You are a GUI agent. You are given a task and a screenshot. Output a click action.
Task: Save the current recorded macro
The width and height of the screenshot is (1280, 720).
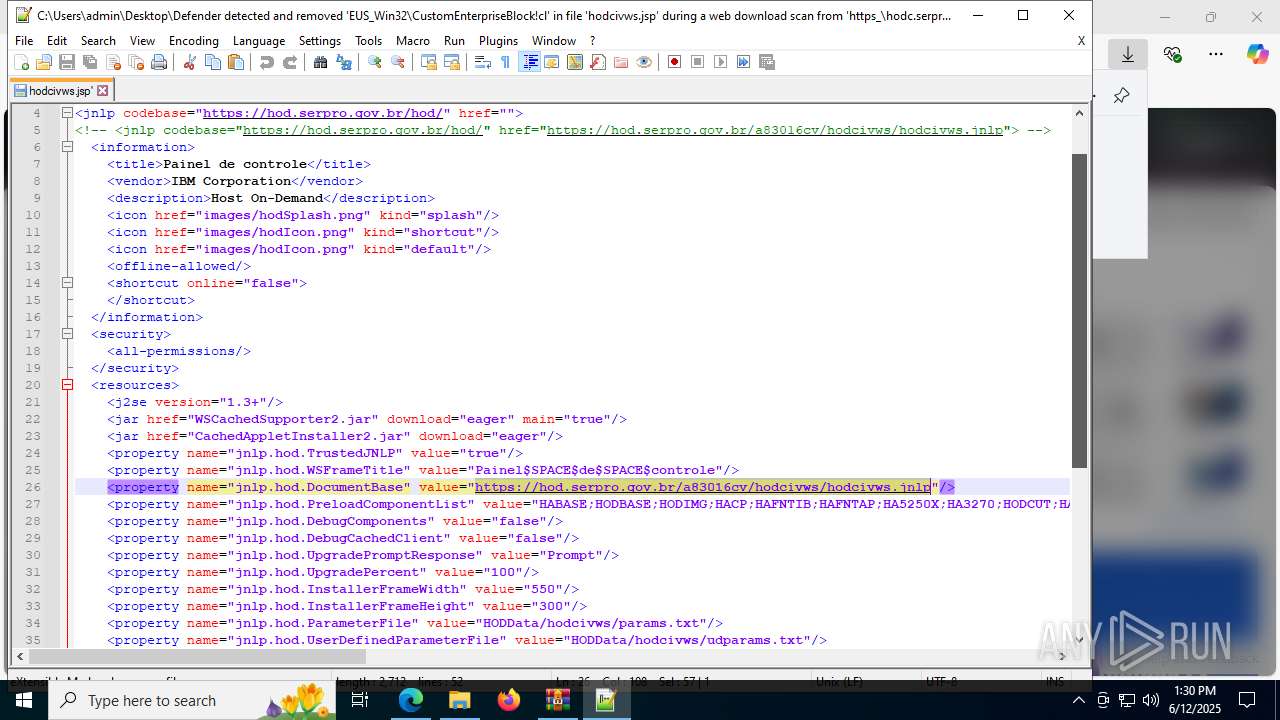[767, 62]
